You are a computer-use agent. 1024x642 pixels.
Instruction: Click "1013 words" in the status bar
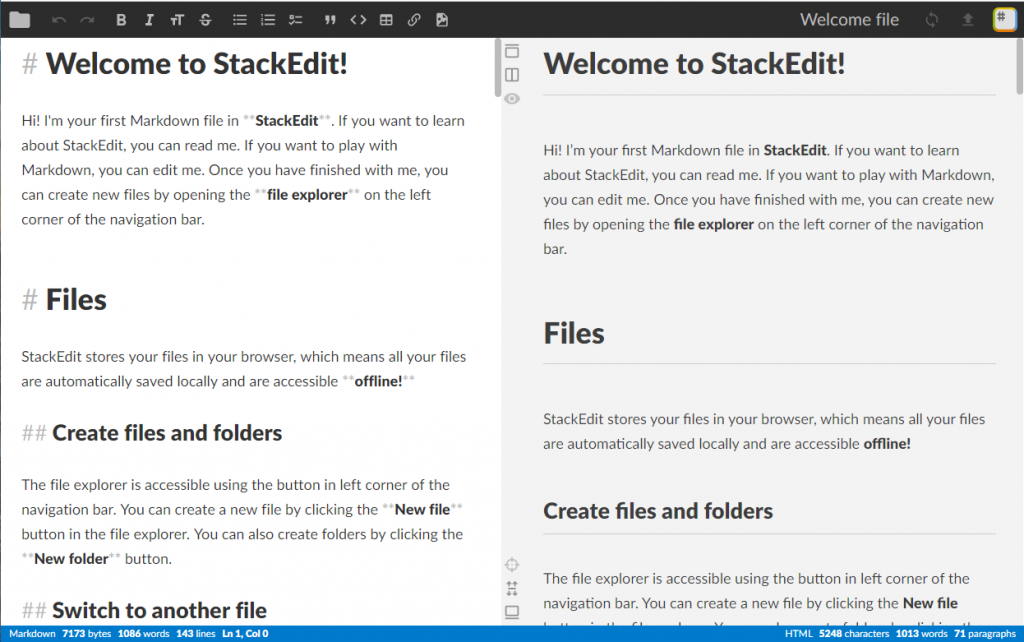[921, 634]
